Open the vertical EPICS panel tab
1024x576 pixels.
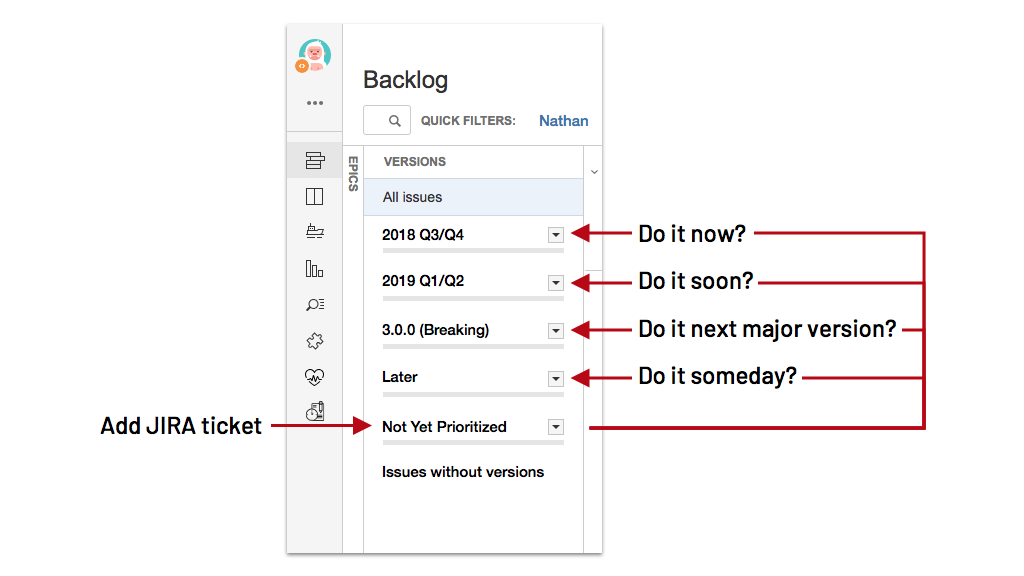point(353,174)
